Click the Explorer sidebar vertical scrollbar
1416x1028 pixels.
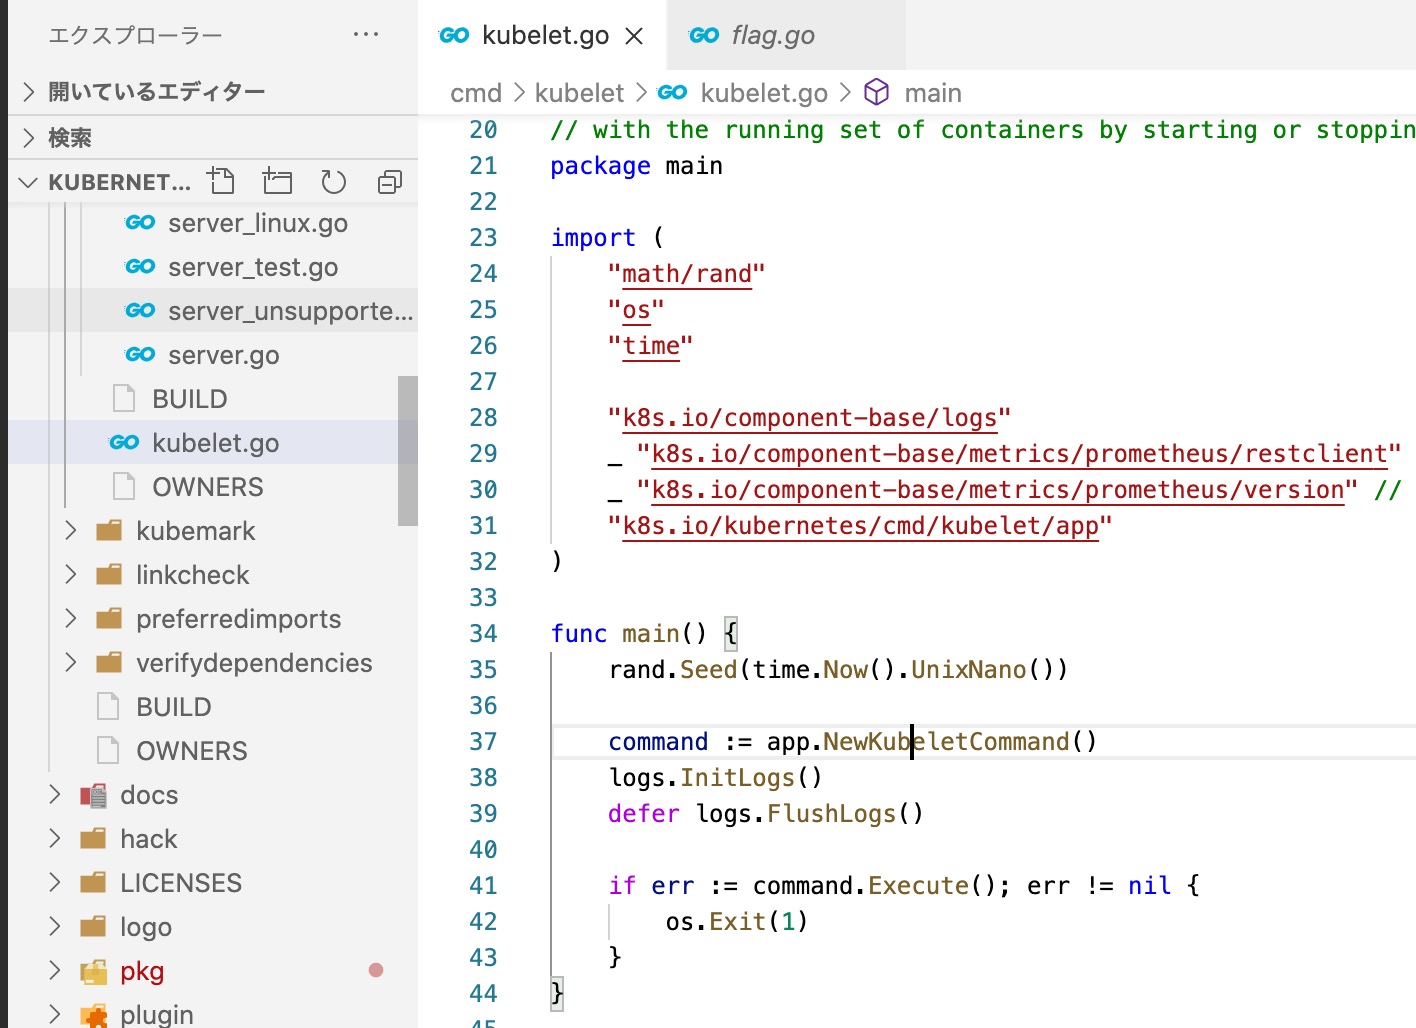tap(407, 451)
